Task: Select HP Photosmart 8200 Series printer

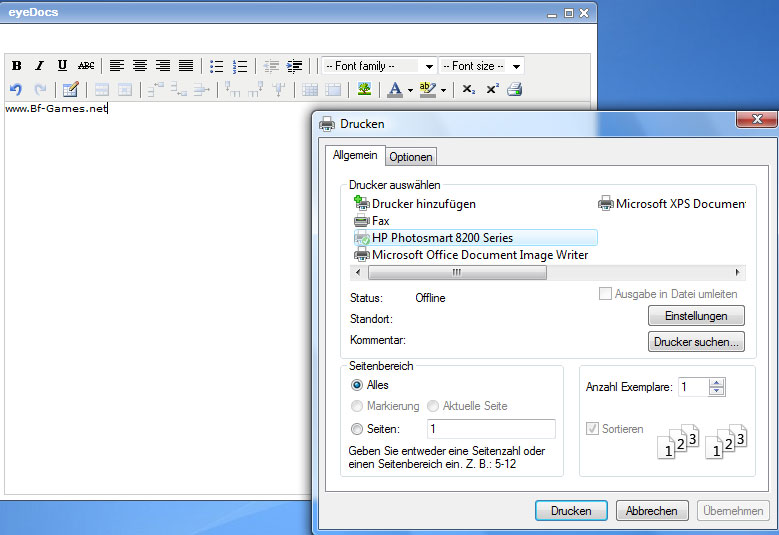Action: (x=441, y=238)
